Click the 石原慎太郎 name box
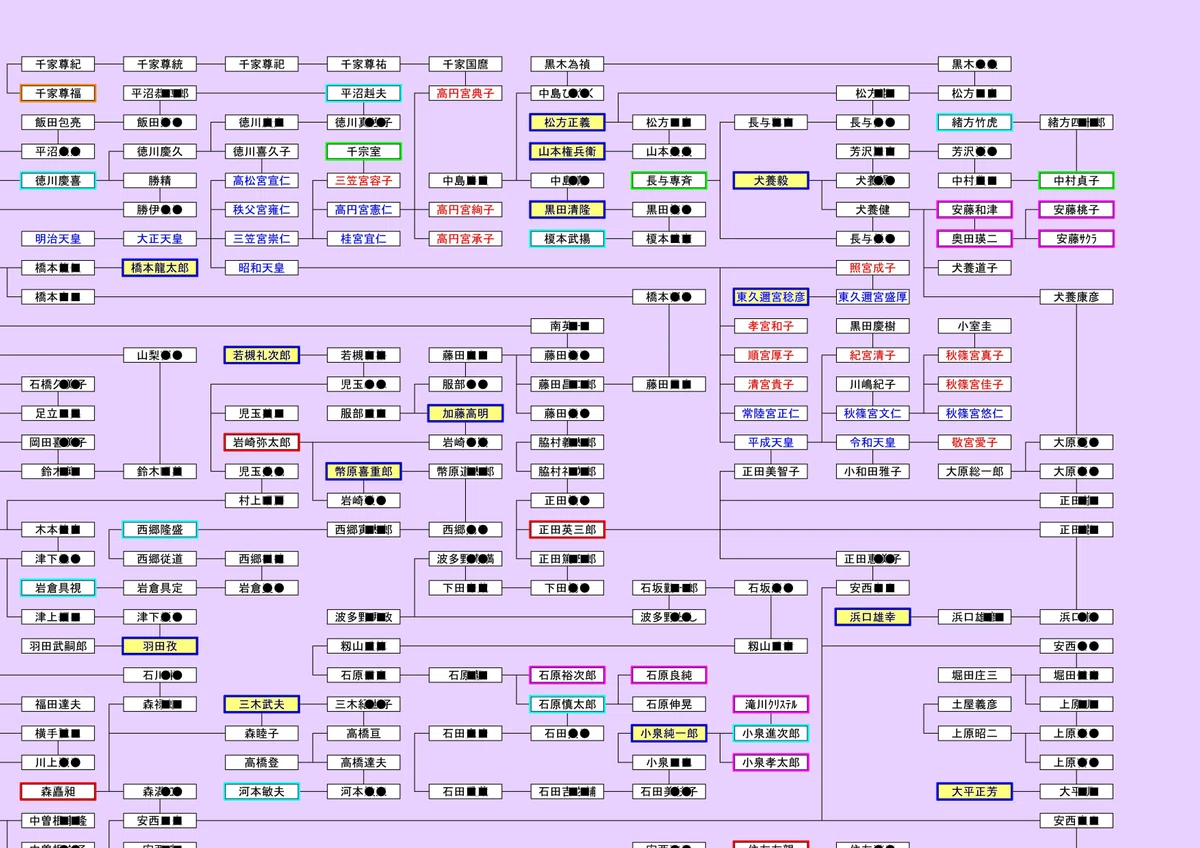 click(x=568, y=704)
